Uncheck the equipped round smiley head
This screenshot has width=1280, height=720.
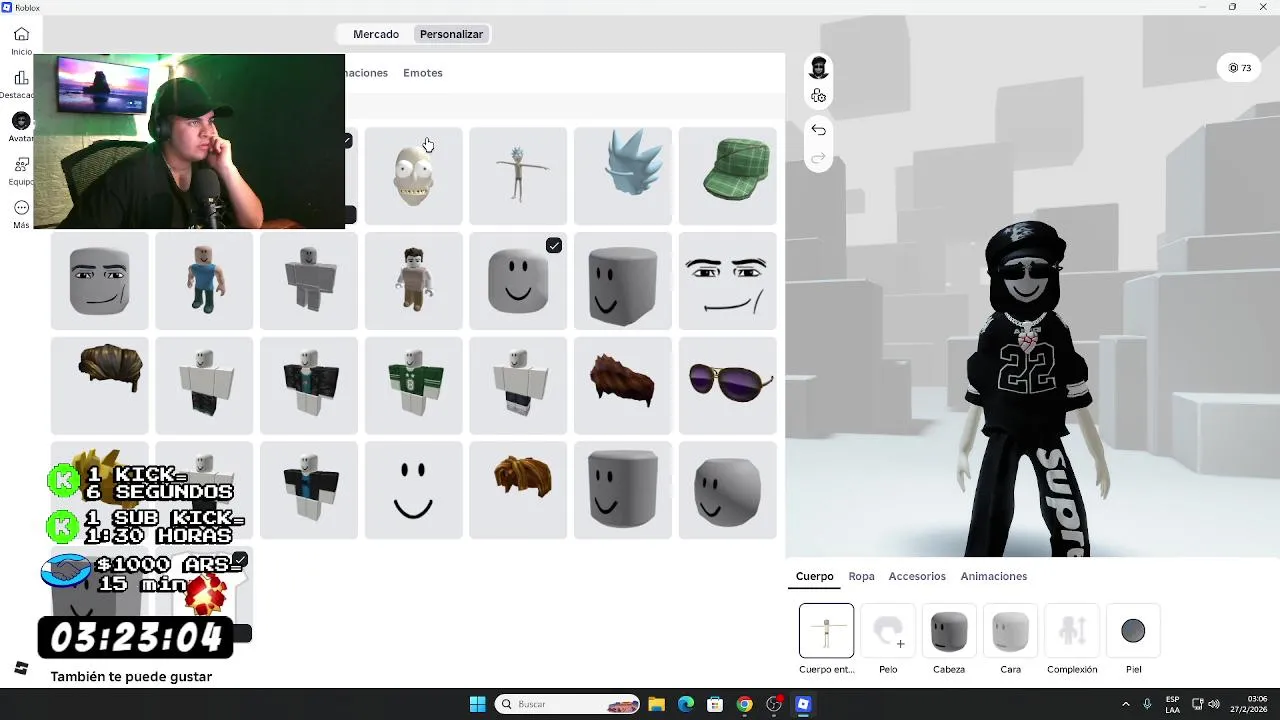518,281
